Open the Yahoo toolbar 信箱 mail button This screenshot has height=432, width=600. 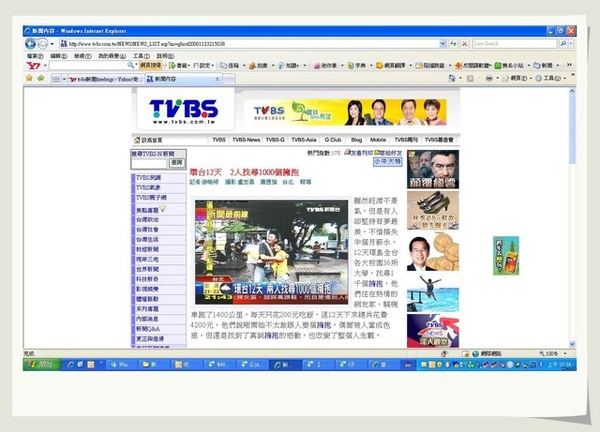232,65
